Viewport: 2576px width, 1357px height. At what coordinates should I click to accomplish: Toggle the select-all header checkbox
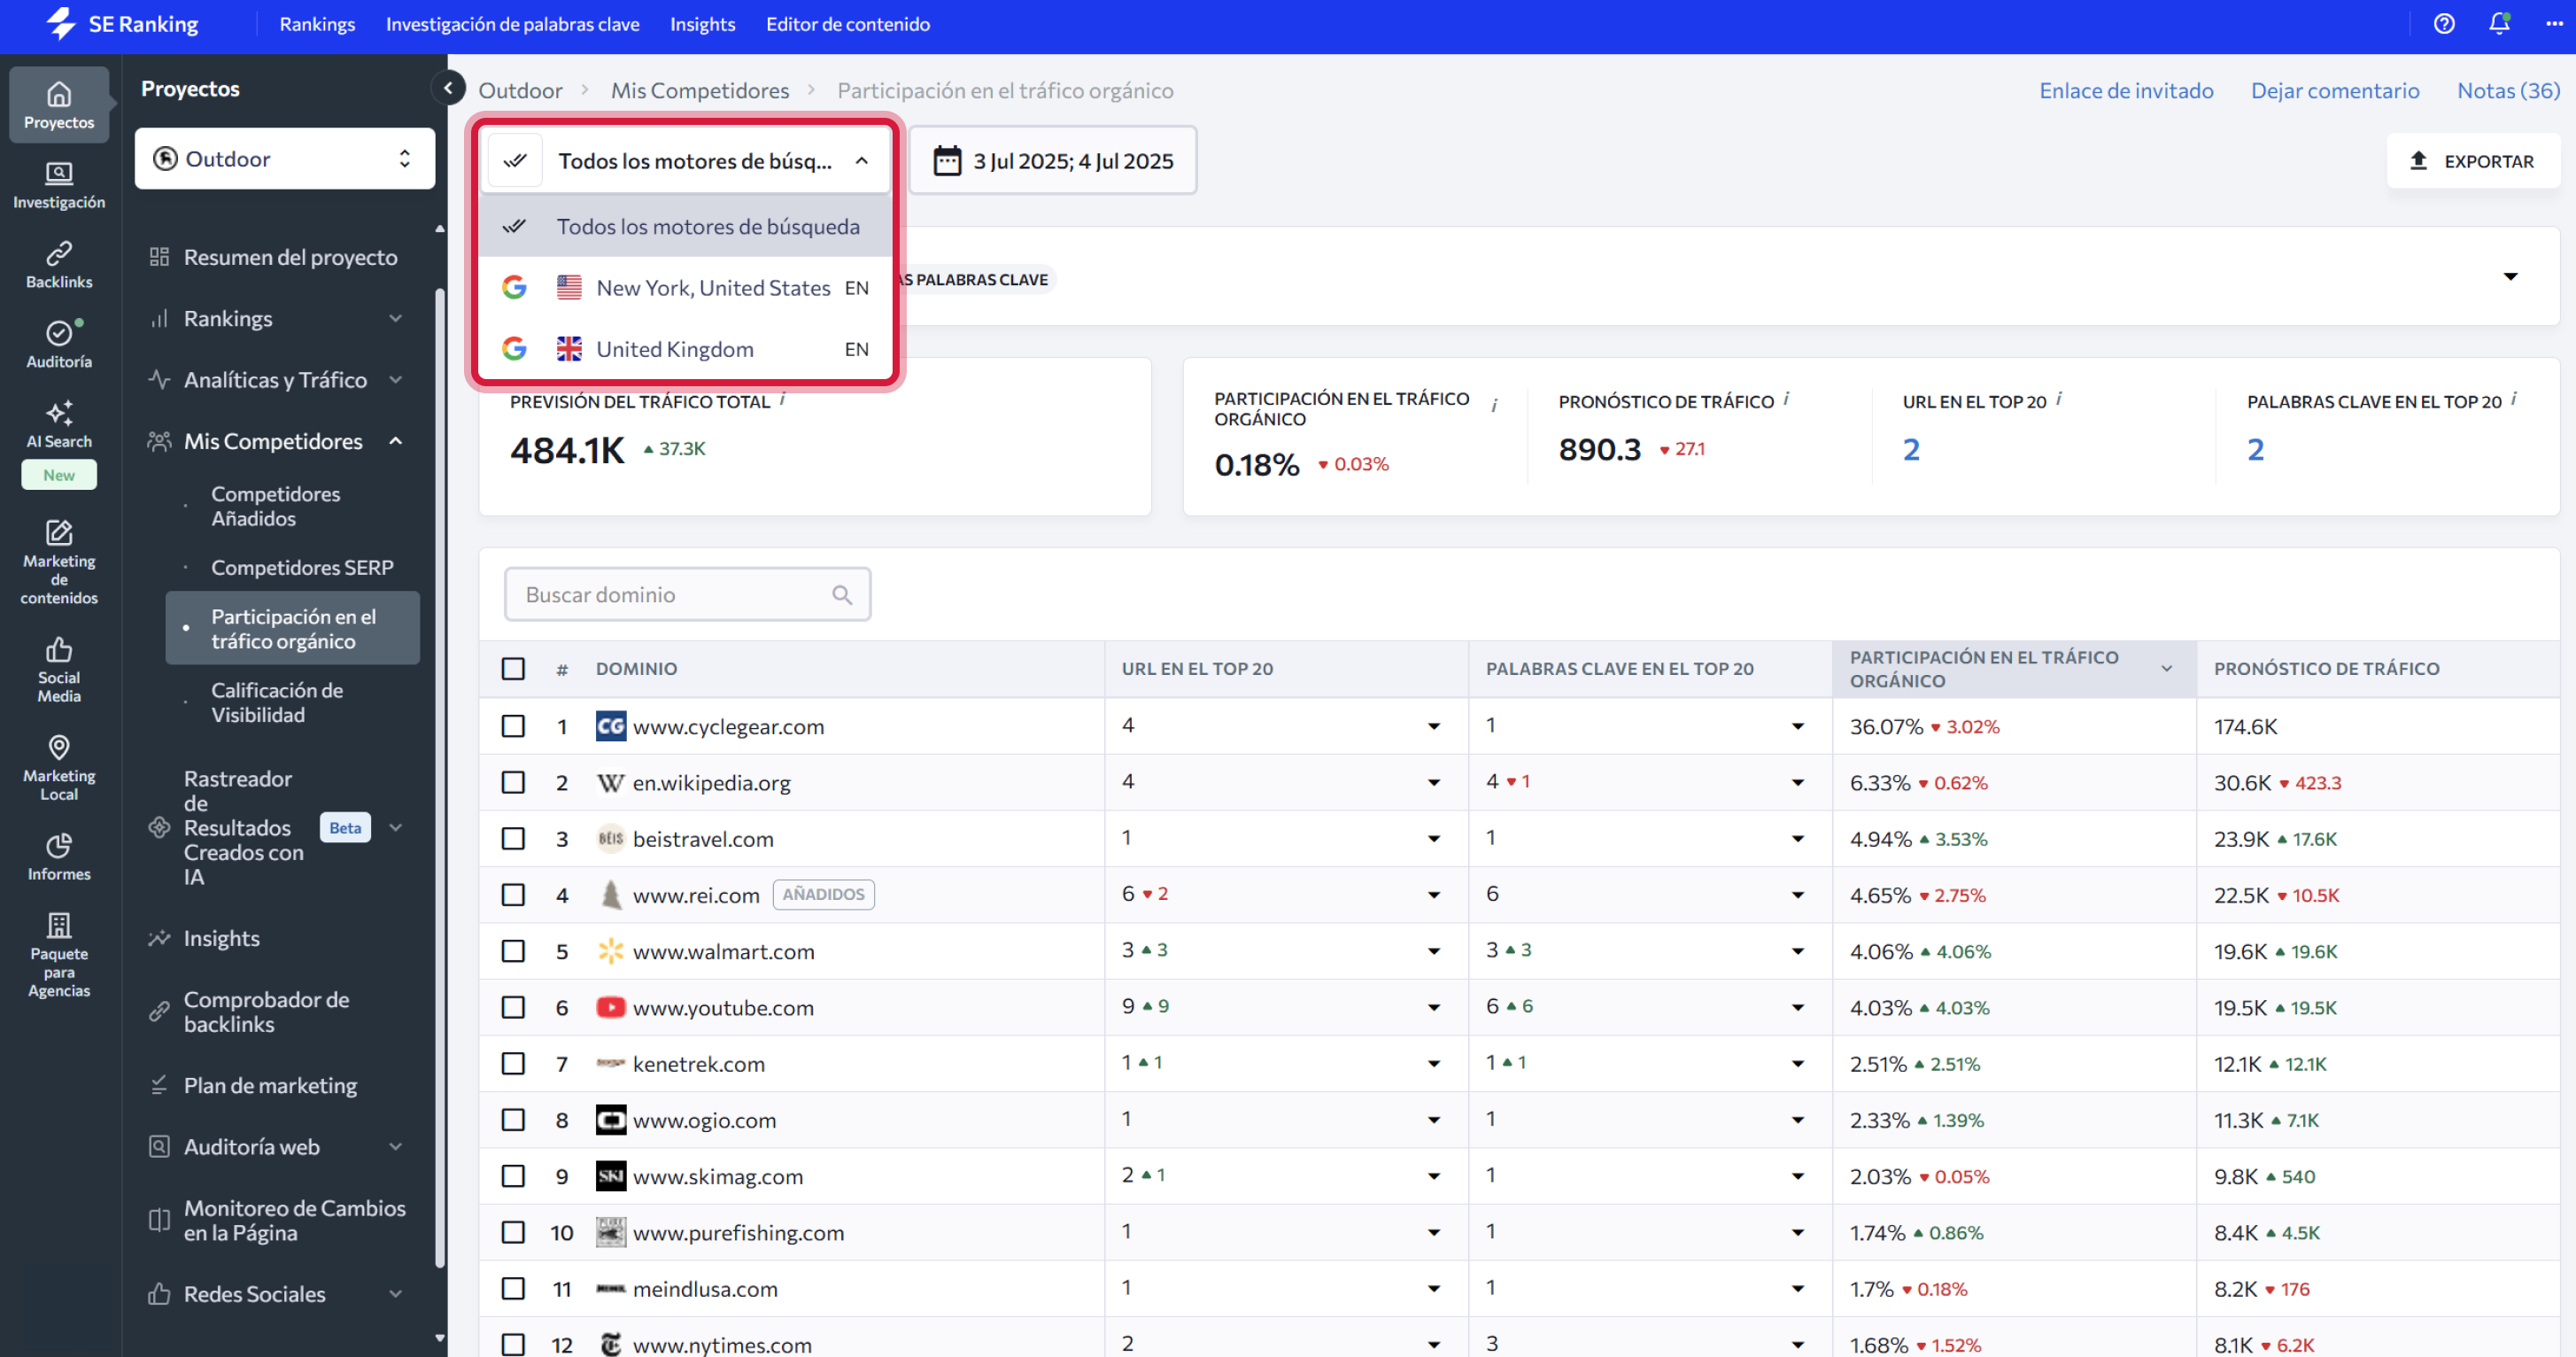[513, 668]
